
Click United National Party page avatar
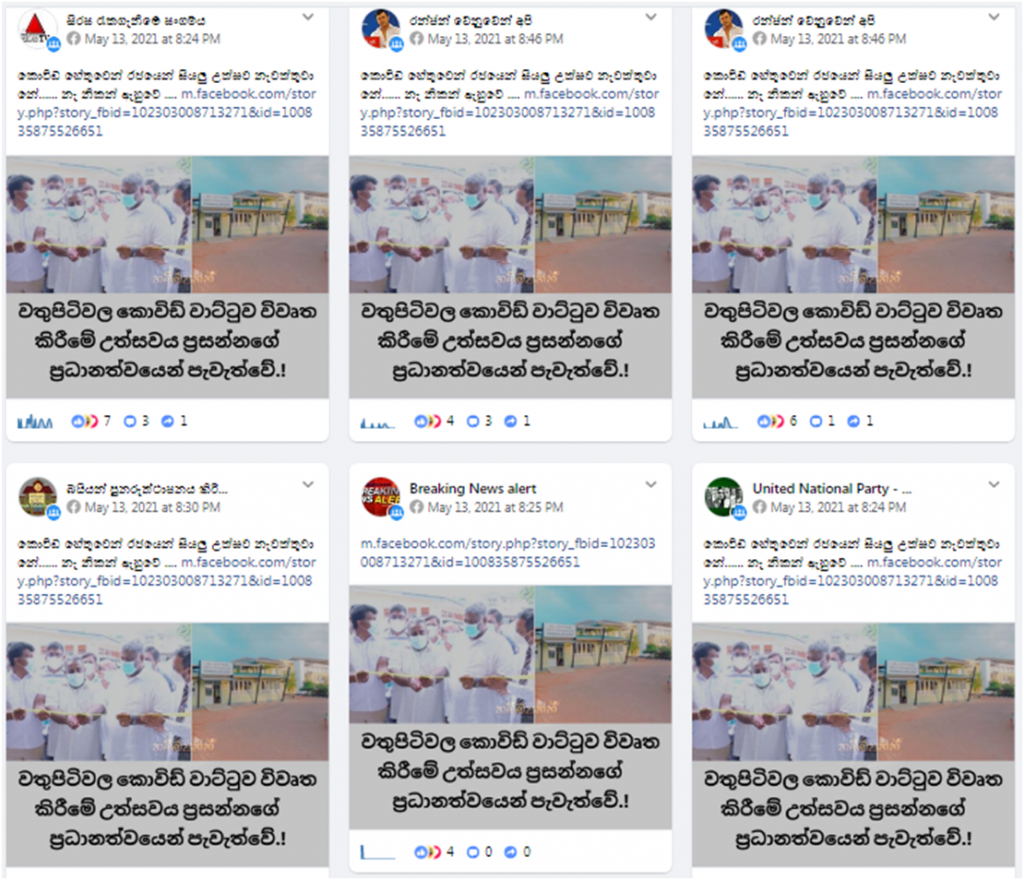pos(724,497)
